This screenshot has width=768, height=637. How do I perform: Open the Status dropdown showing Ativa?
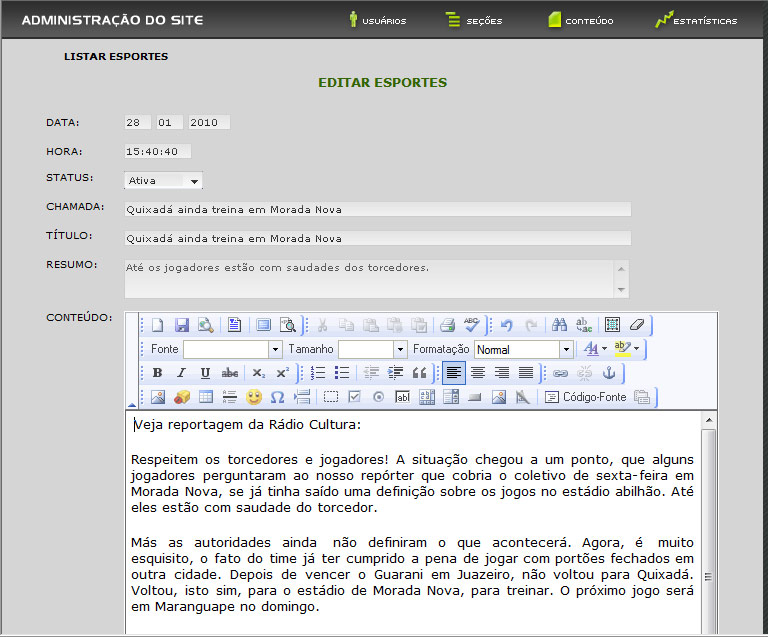[163, 181]
